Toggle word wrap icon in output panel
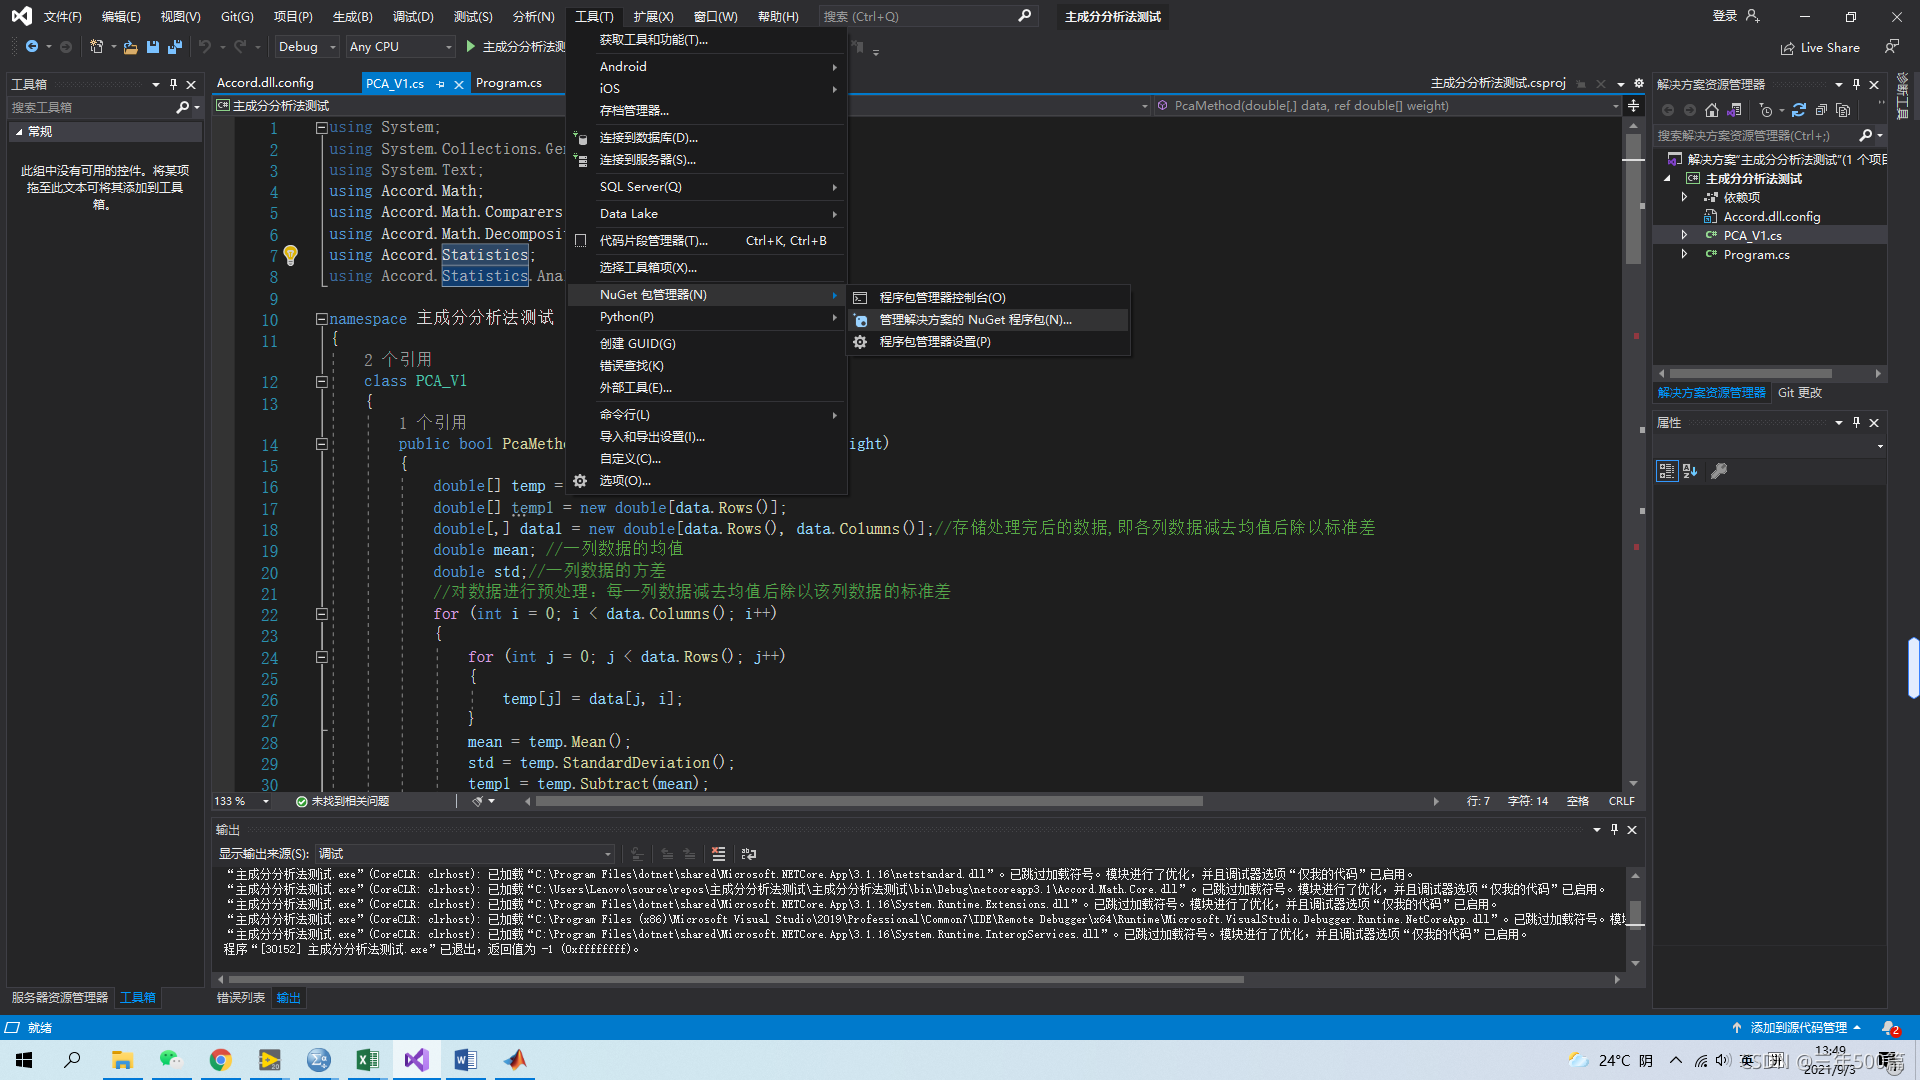Screen dimensions: 1920x1080 click(749, 853)
